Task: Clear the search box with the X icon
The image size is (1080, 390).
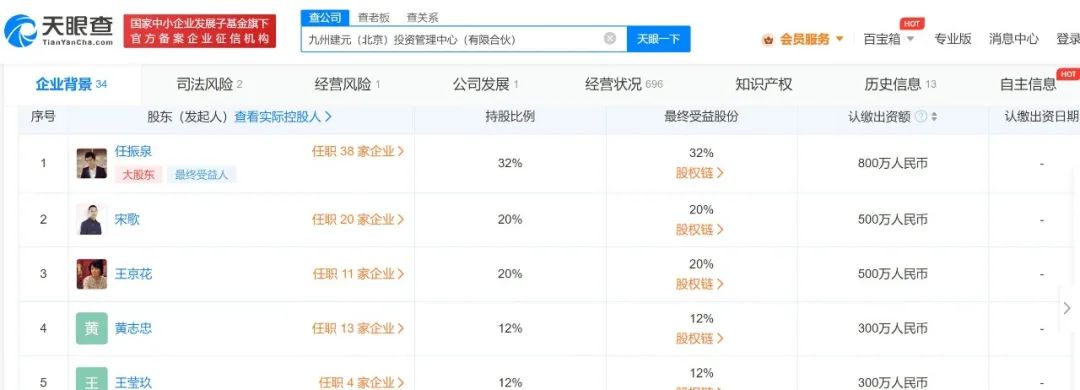Action: coord(610,39)
